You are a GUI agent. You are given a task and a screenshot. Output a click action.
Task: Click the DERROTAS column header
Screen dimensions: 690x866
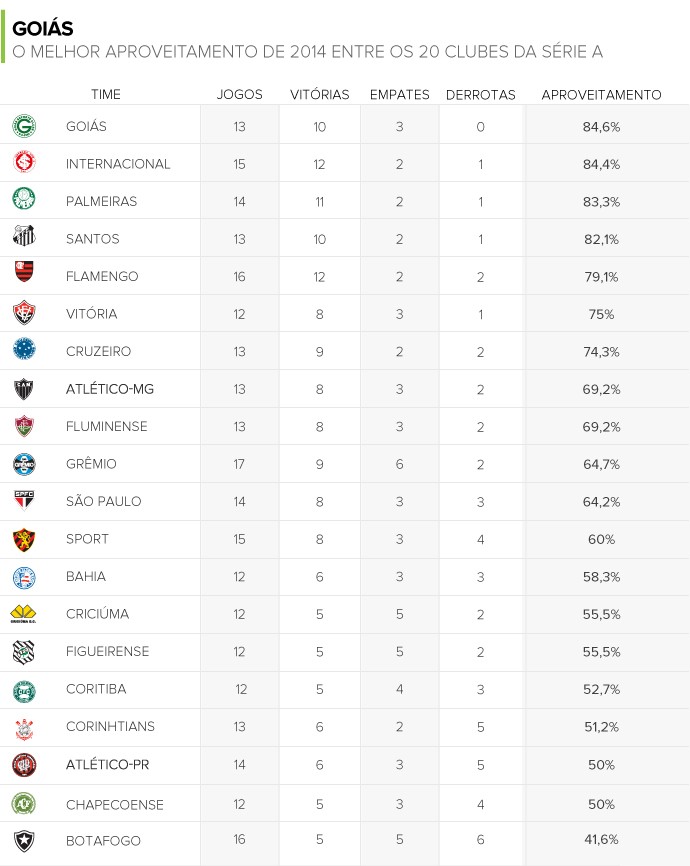pyautogui.click(x=481, y=95)
